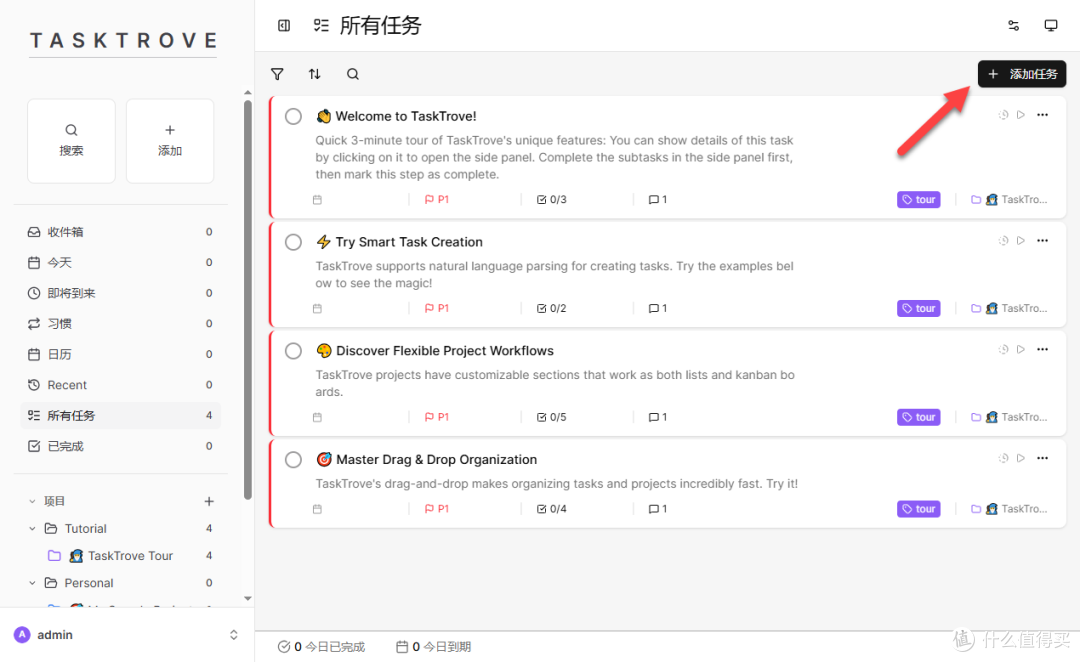This screenshot has height=662, width=1080.
Task: Click P1 priority flag on Welcome task
Action: point(437,200)
